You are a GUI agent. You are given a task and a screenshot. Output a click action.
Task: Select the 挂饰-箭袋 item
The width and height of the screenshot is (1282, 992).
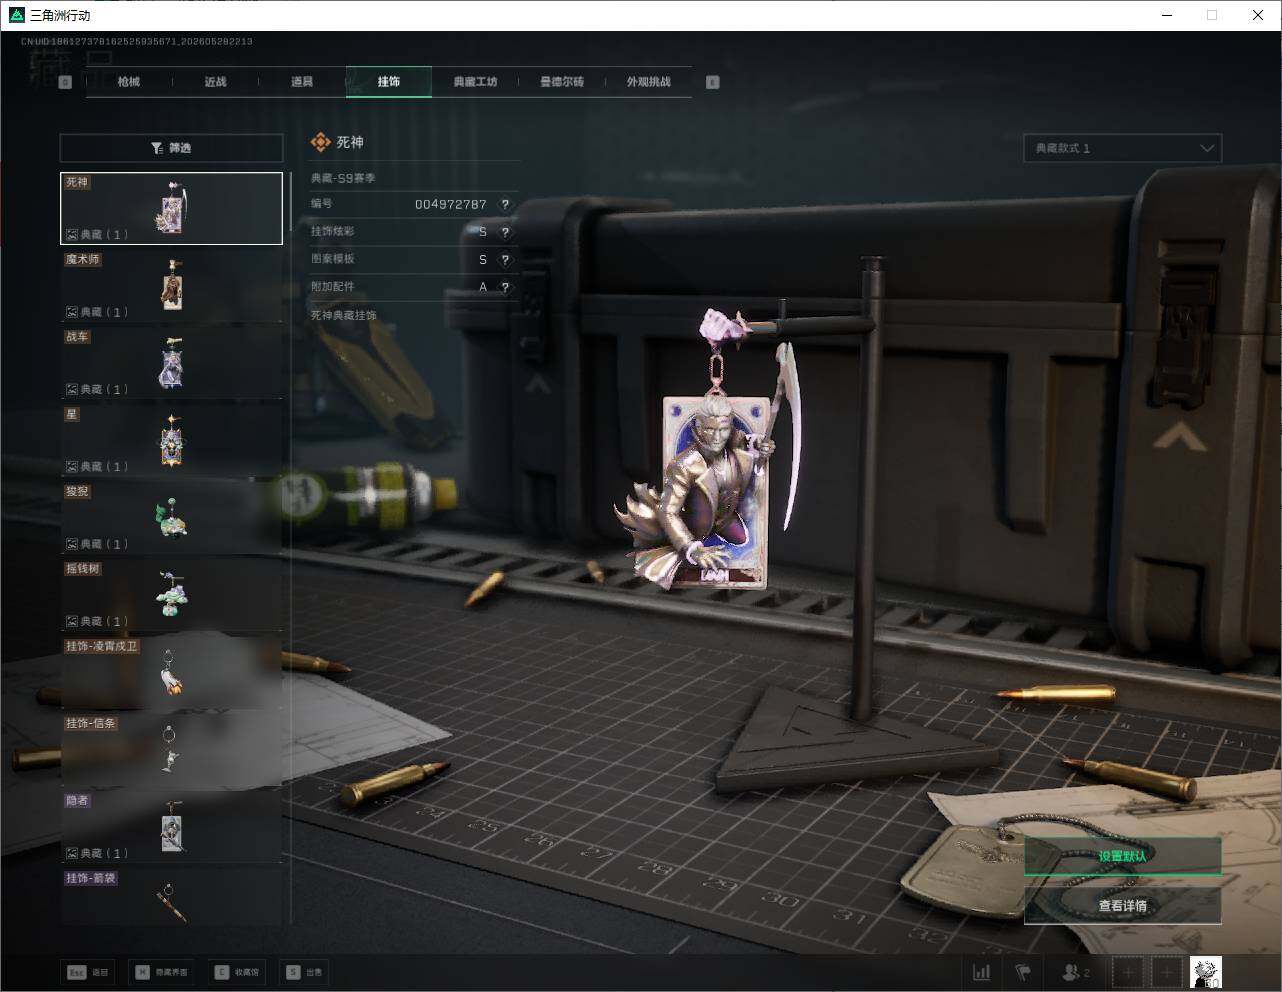coord(171,897)
